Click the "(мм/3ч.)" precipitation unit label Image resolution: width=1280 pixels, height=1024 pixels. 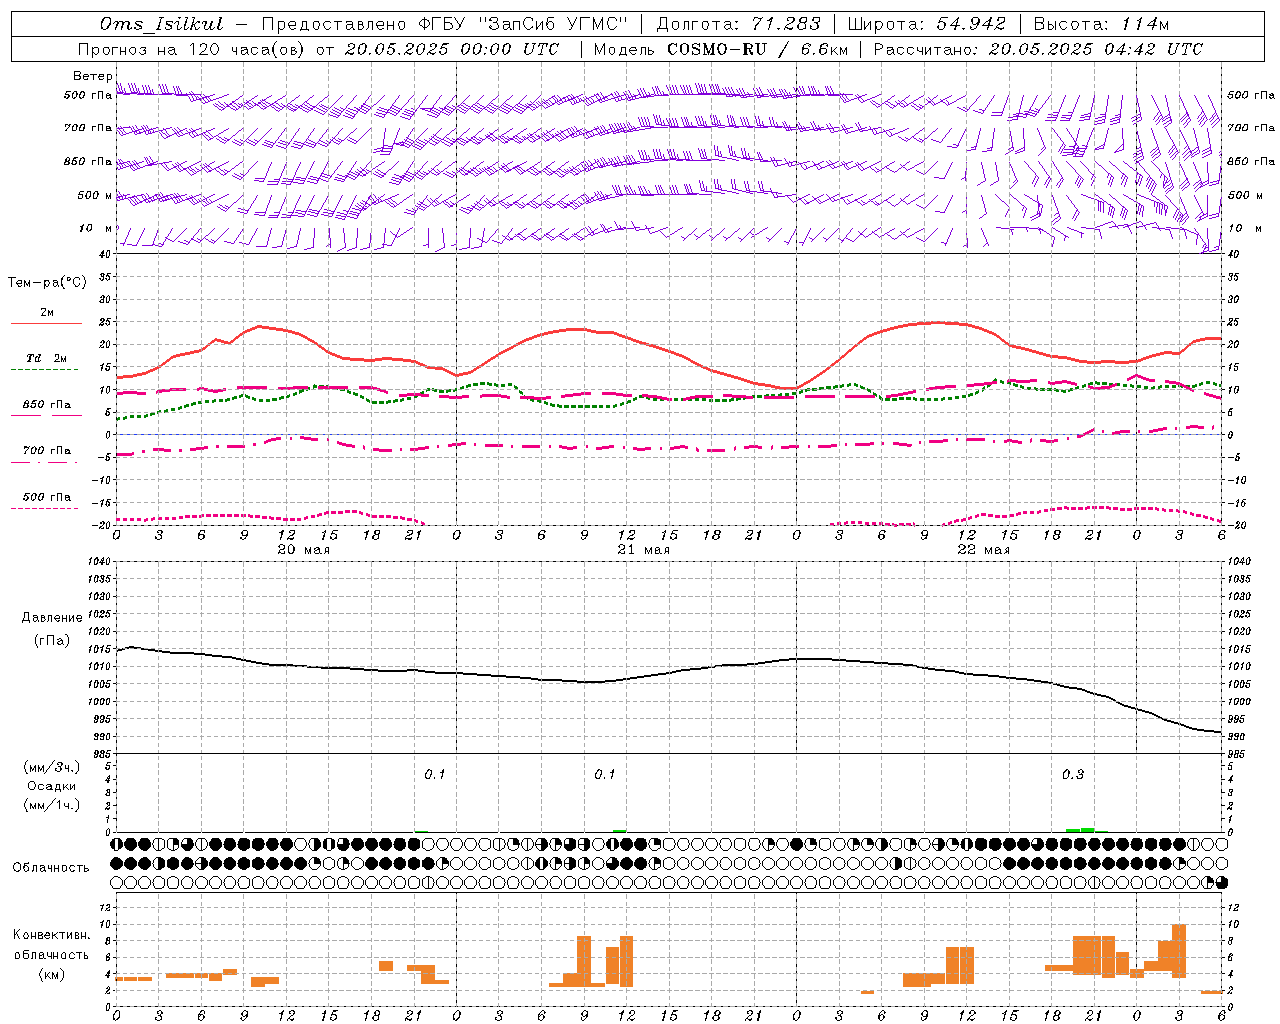click(52, 767)
